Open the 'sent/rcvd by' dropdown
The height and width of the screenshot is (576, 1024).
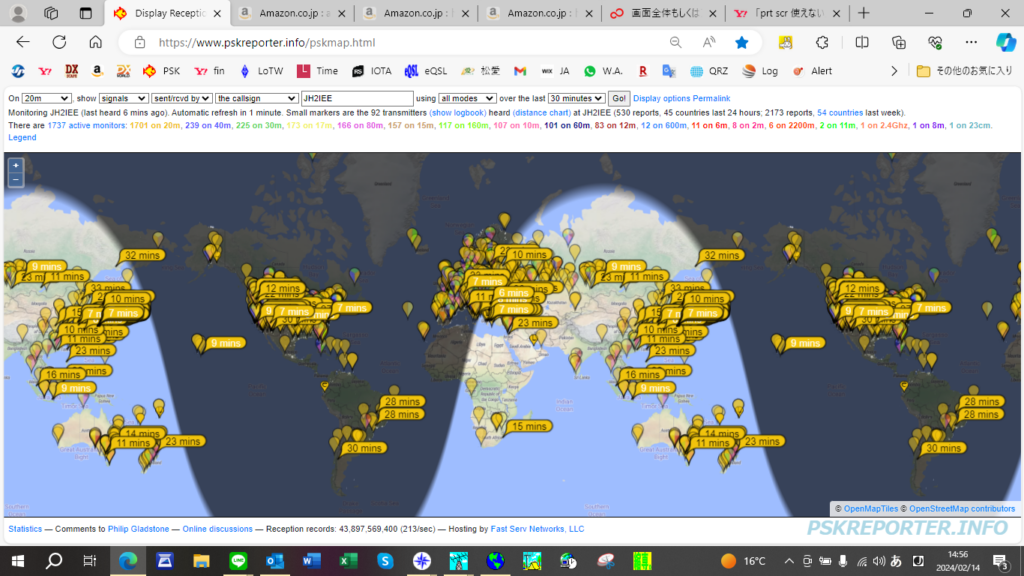(x=182, y=98)
